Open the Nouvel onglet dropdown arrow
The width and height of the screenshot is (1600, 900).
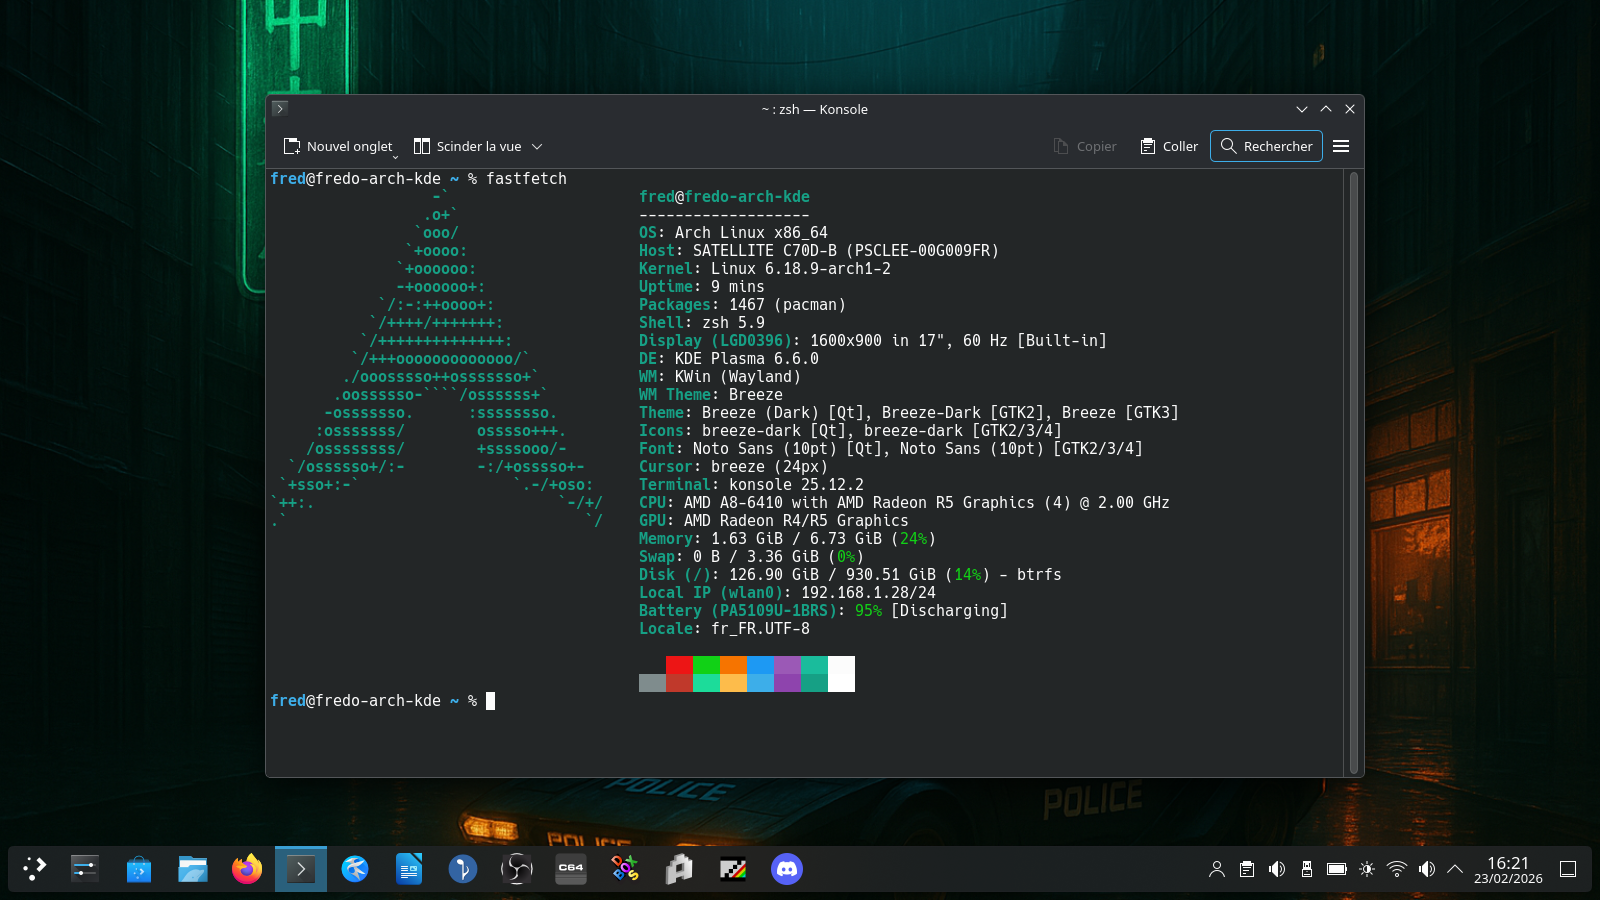pos(396,156)
